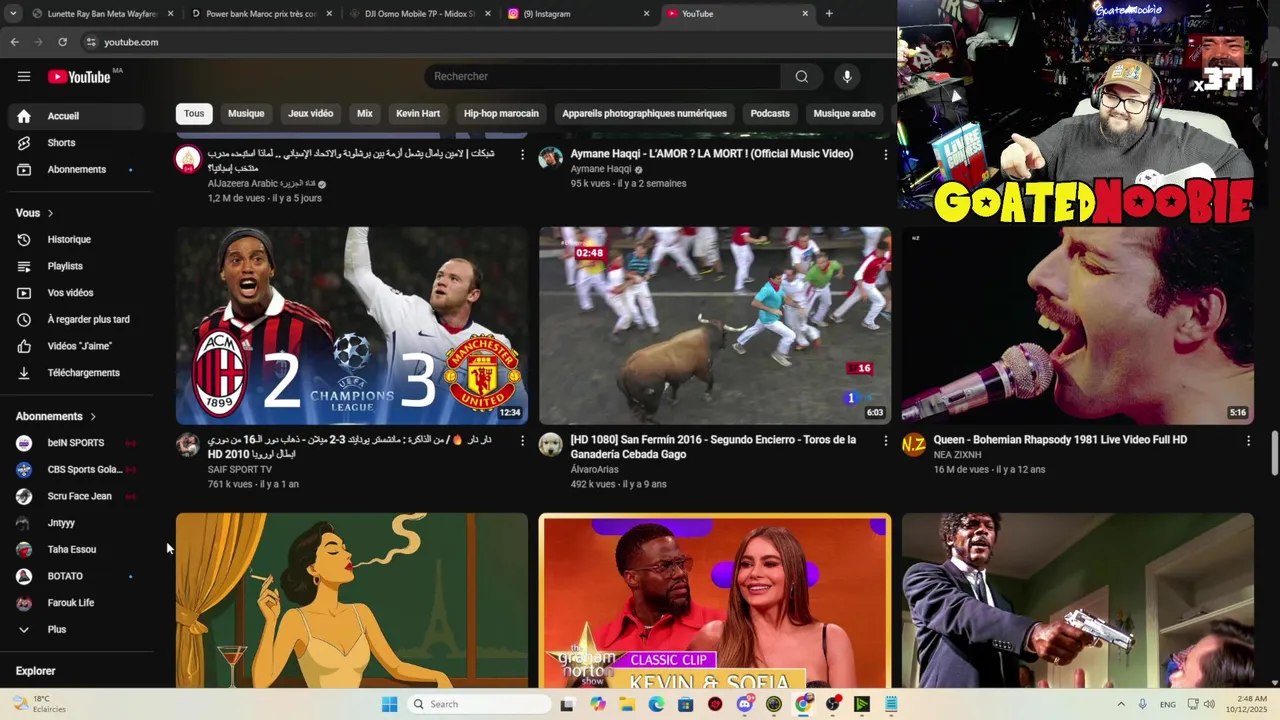Open options menu for the AlJazeera Arabic video
1280x720 pixels.
522,154
